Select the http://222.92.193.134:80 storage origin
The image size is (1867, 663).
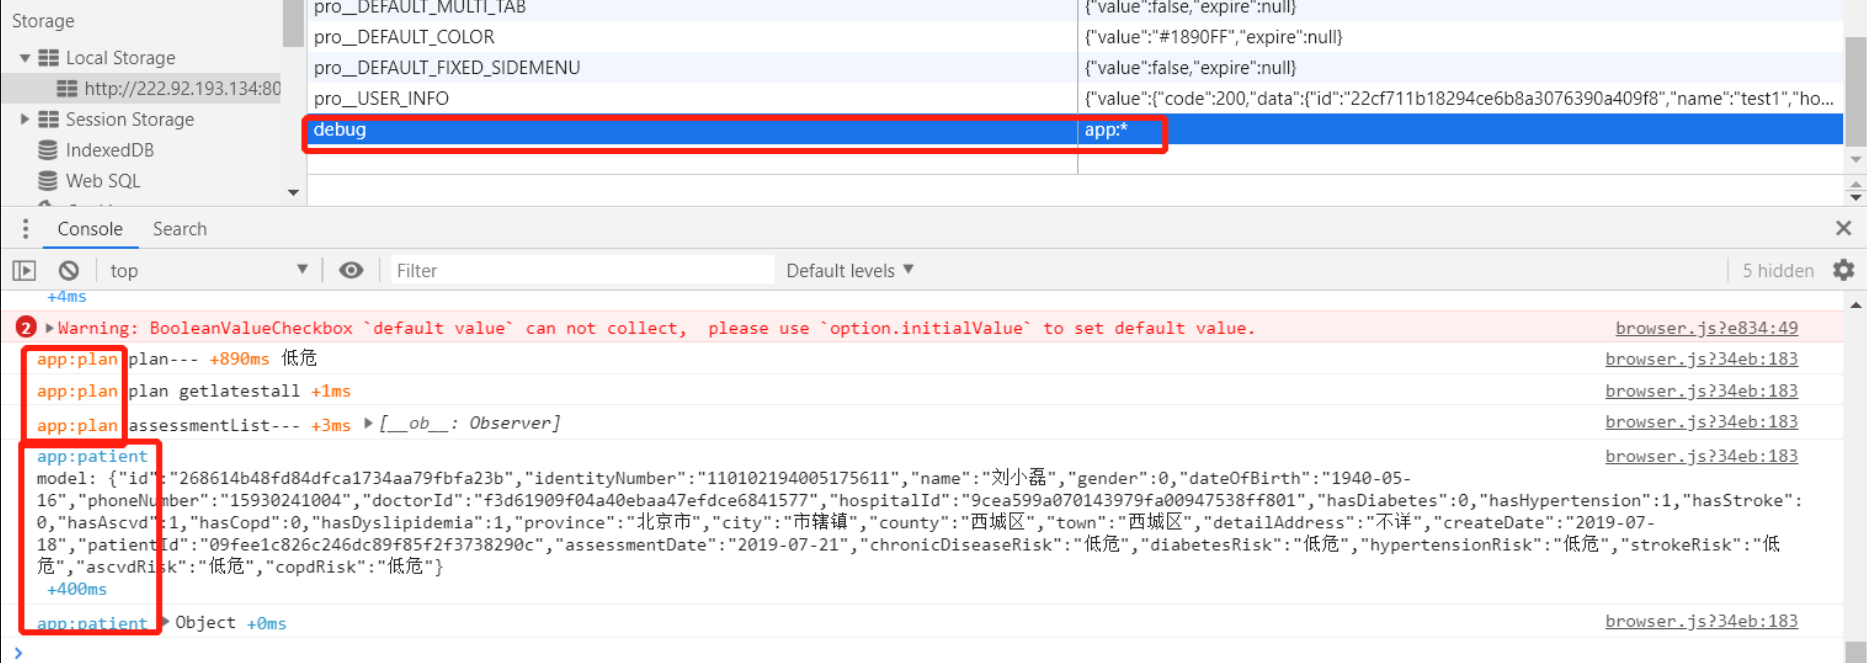[182, 88]
